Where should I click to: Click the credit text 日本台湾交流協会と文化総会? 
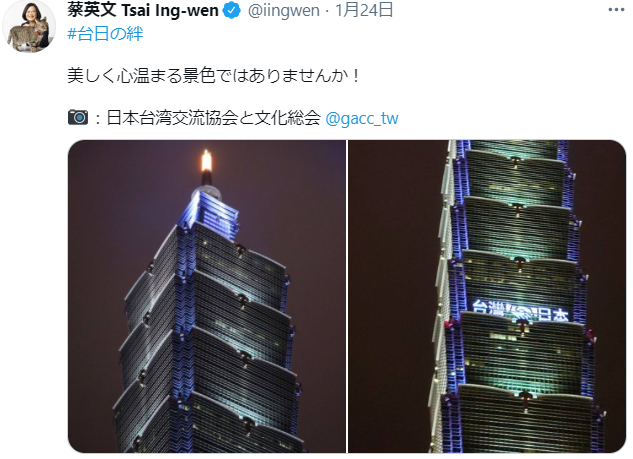pyautogui.click(x=214, y=118)
